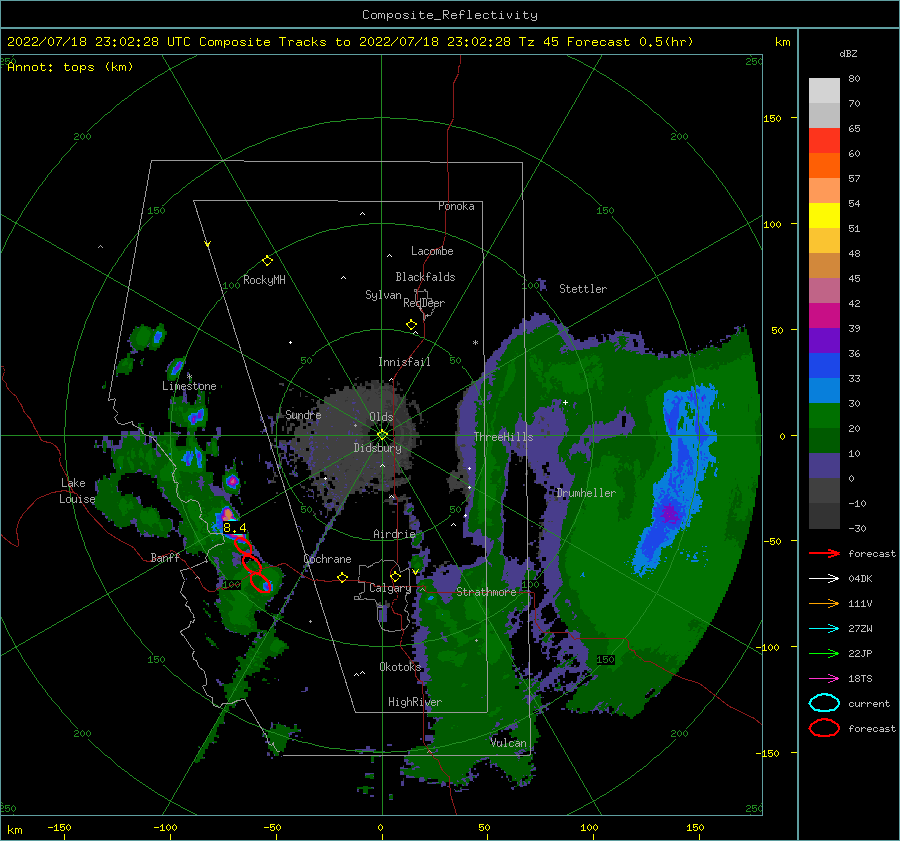Click the cyan current ellipse legend icon

824,703
